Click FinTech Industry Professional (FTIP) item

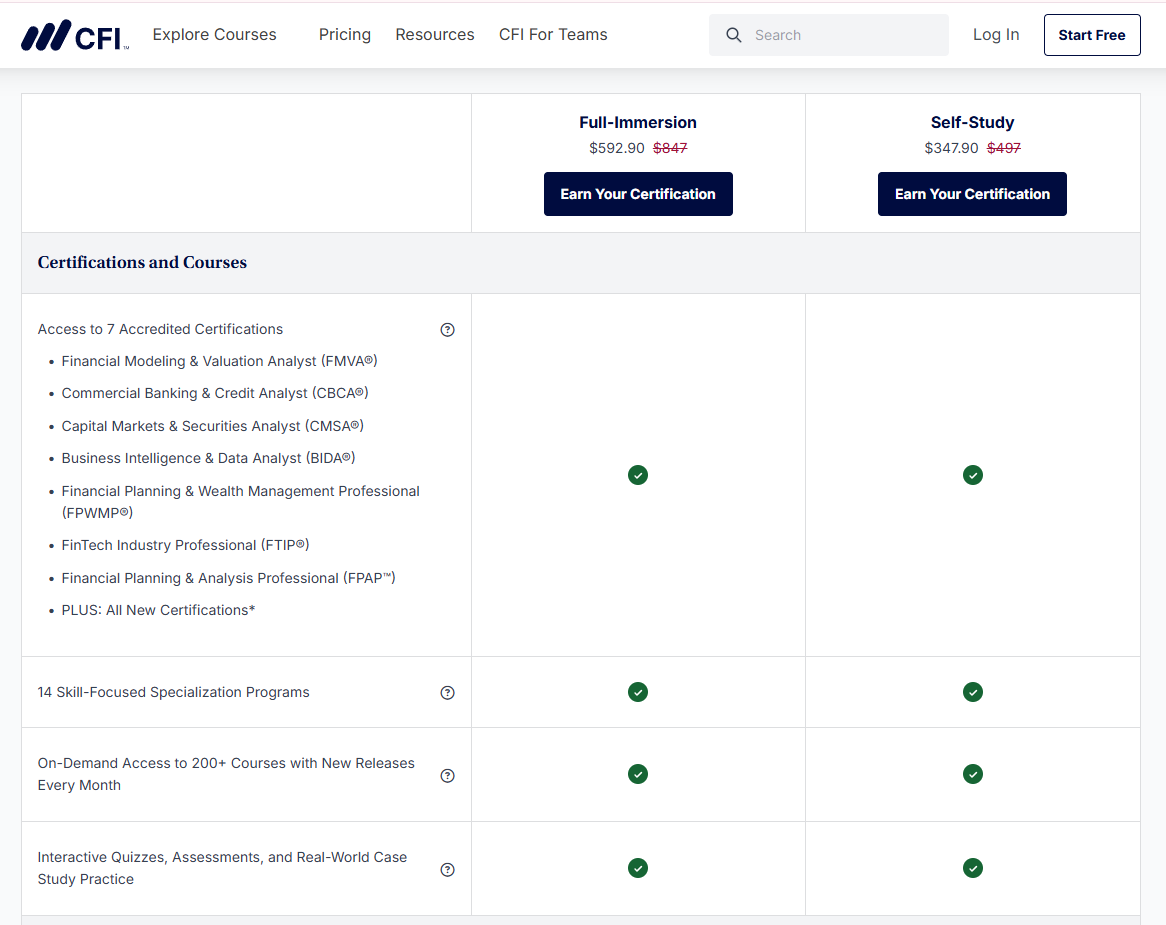pos(185,545)
